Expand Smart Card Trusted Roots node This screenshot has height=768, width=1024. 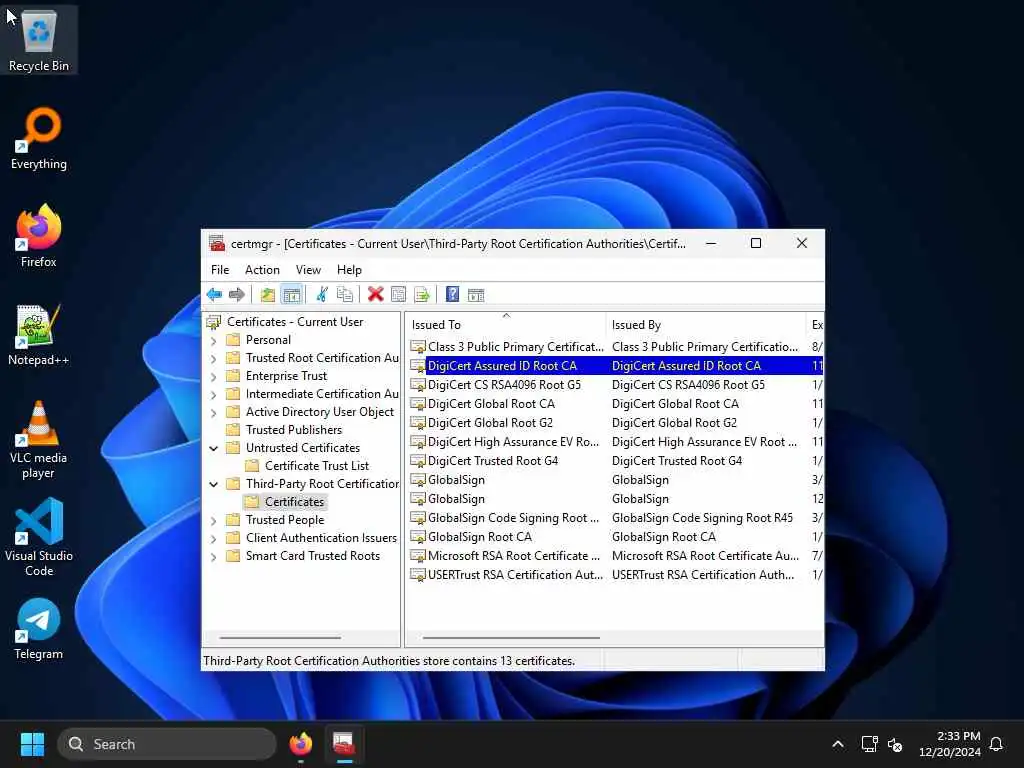coord(214,556)
